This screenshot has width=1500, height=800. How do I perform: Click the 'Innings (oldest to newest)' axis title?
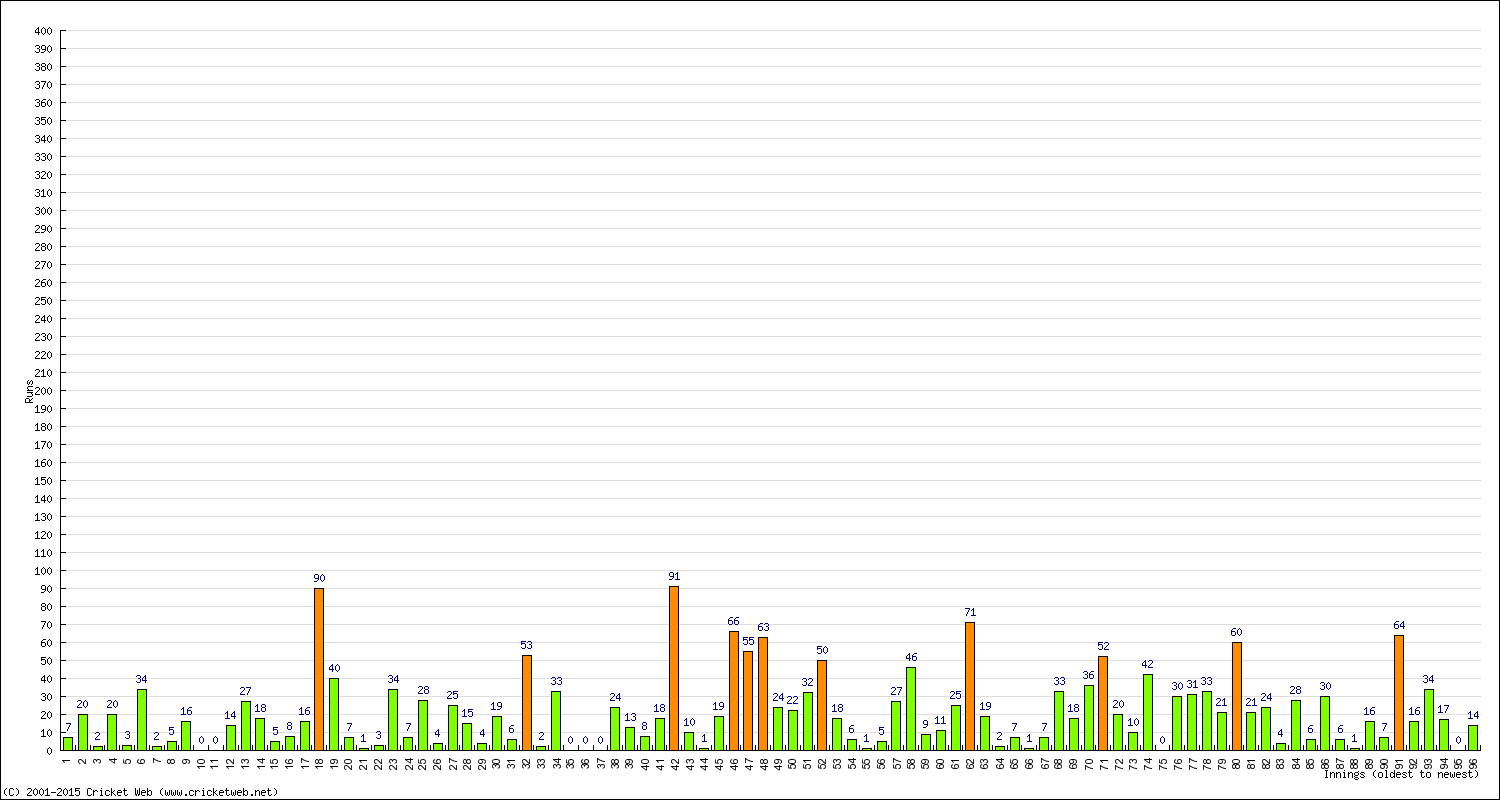1401,774
